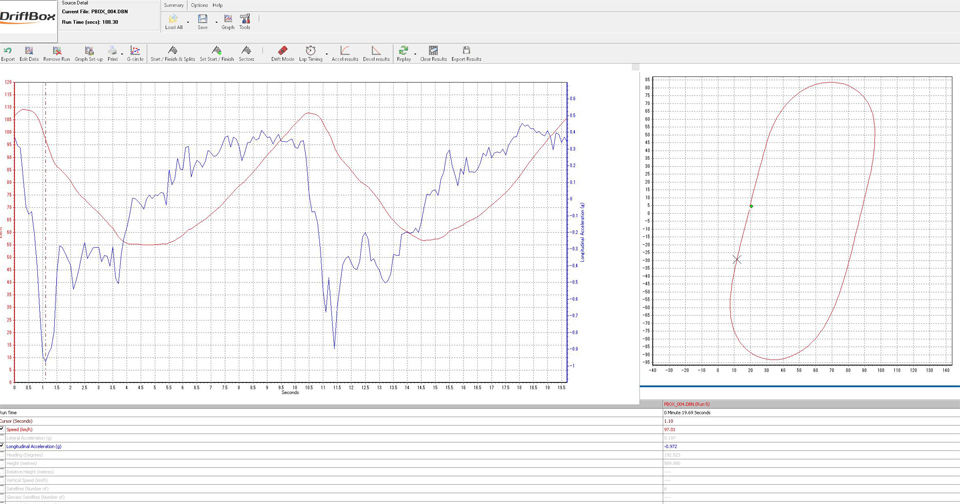
Task: Click the Save icon in the toolbar
Action: pos(202,19)
